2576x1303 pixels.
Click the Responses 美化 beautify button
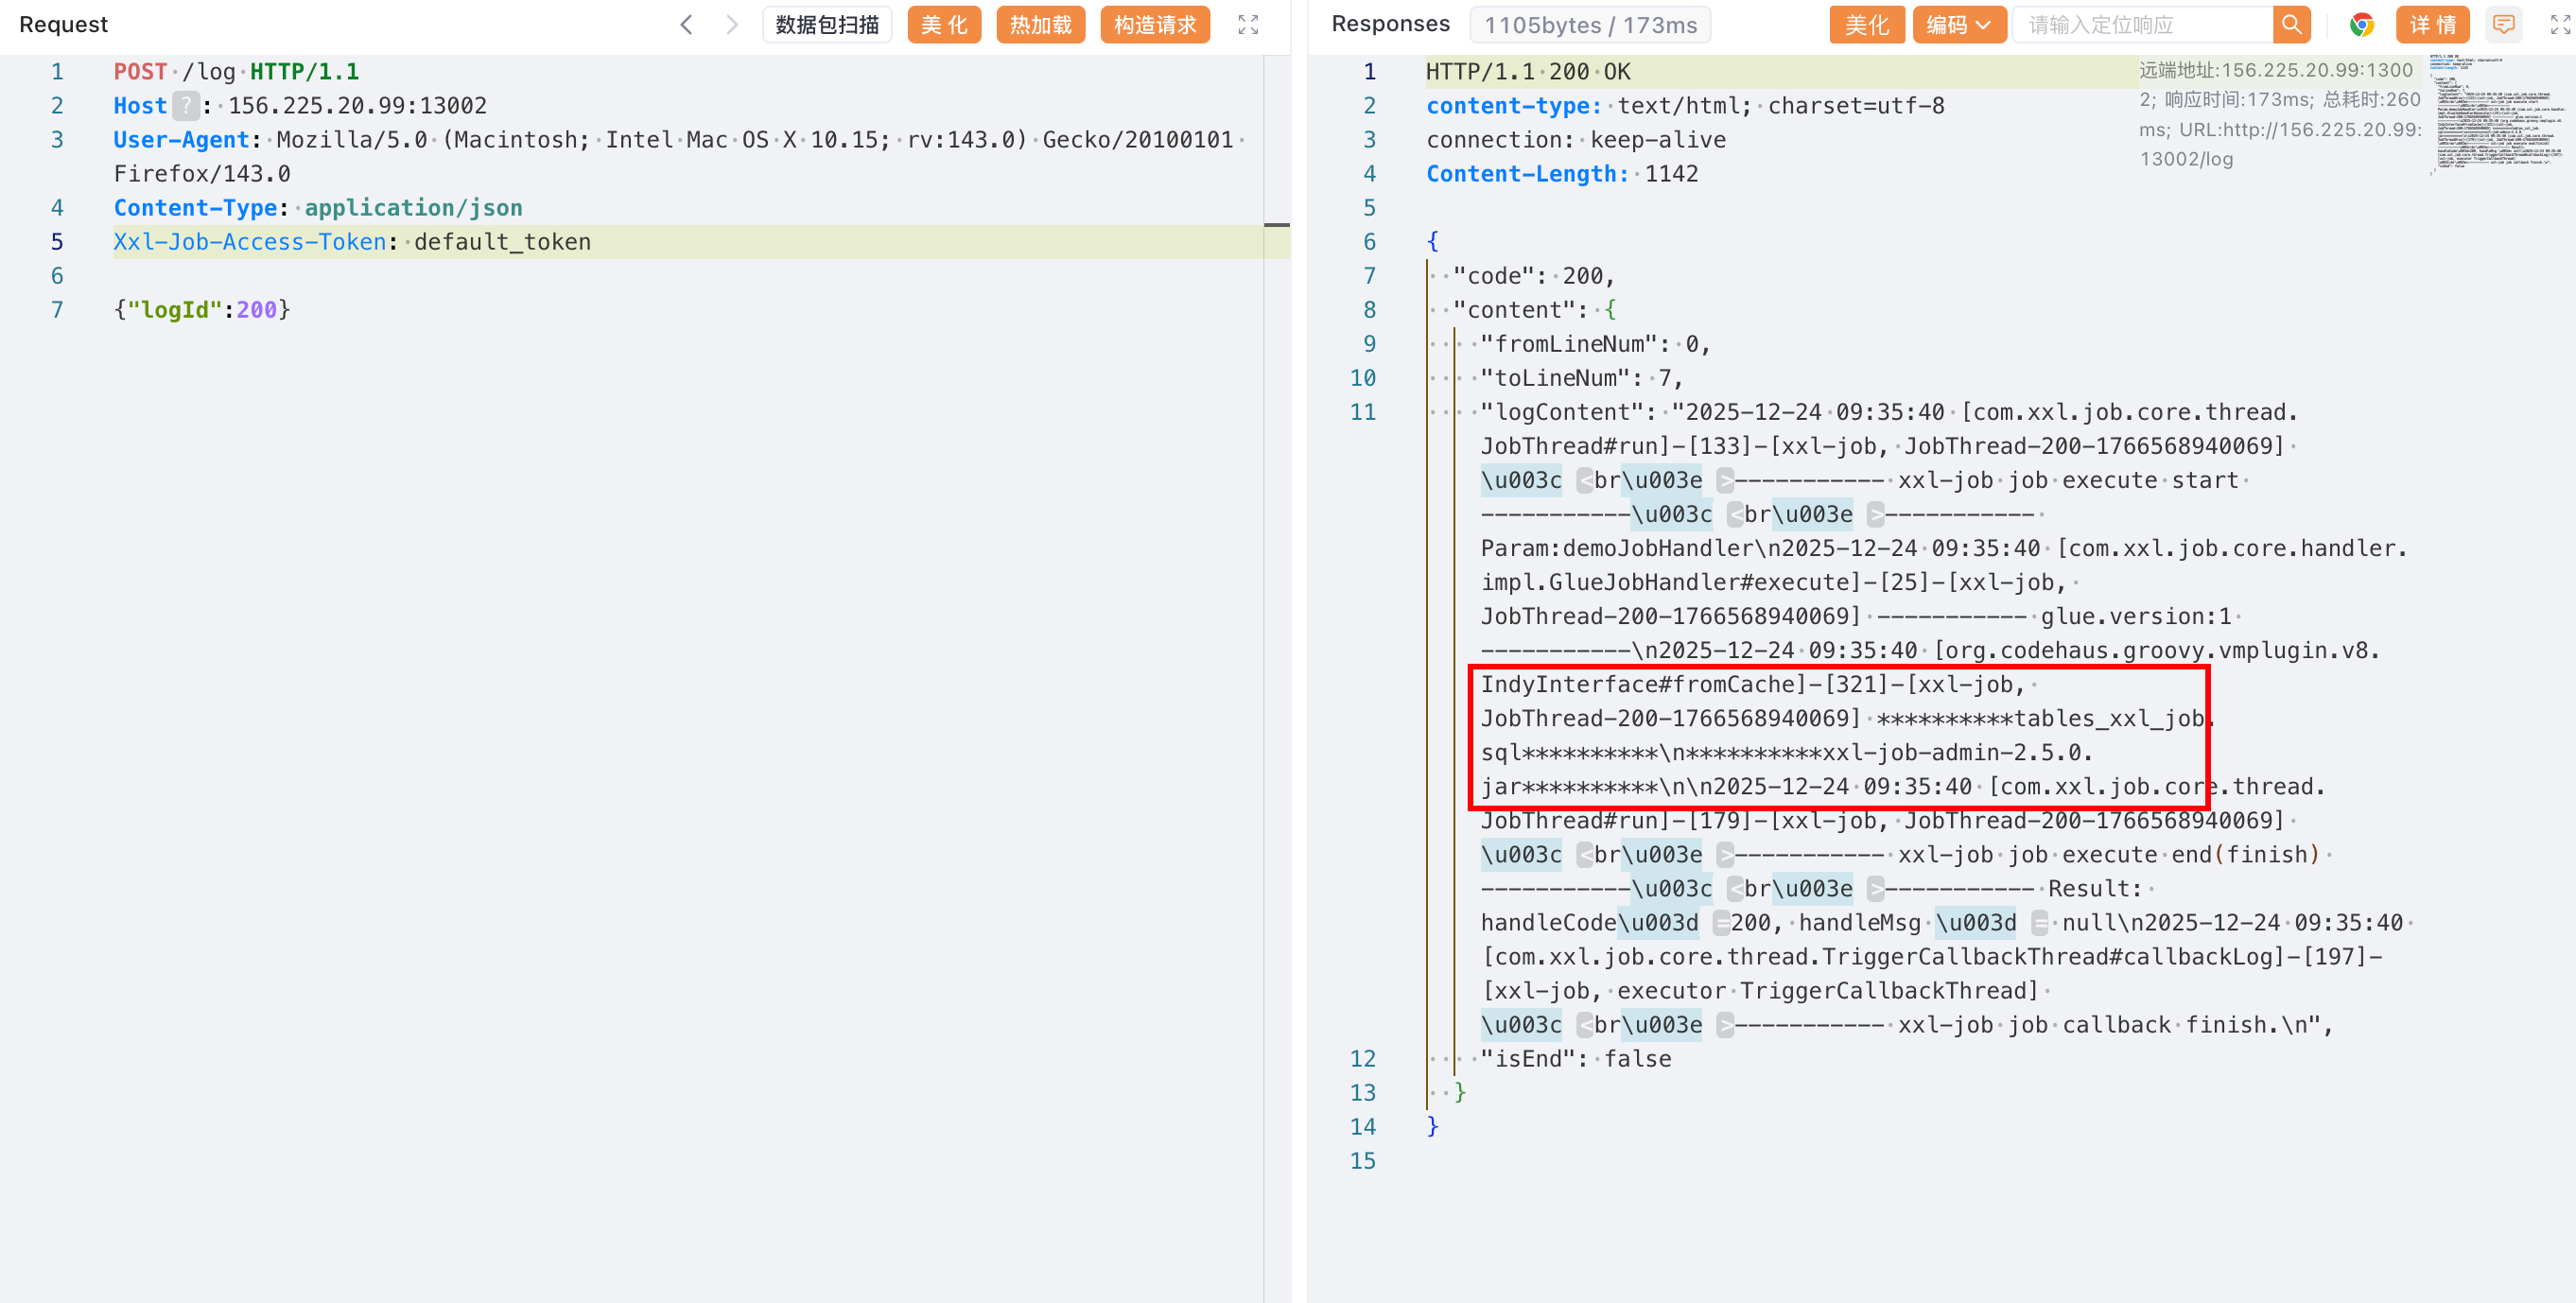pos(1866,24)
